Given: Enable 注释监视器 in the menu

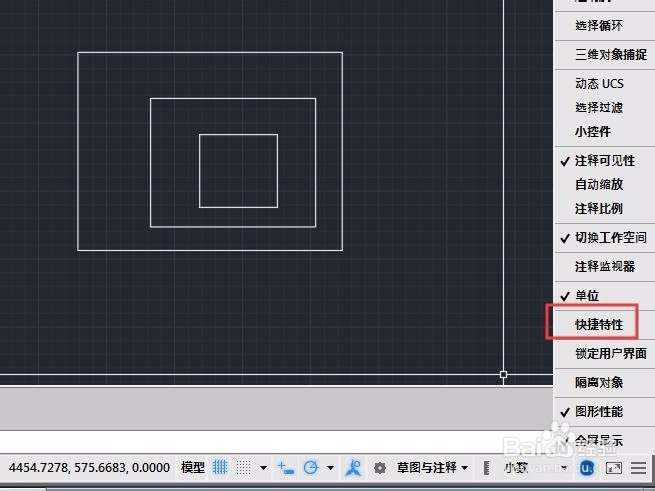Looking at the screenshot, I should [604, 266].
